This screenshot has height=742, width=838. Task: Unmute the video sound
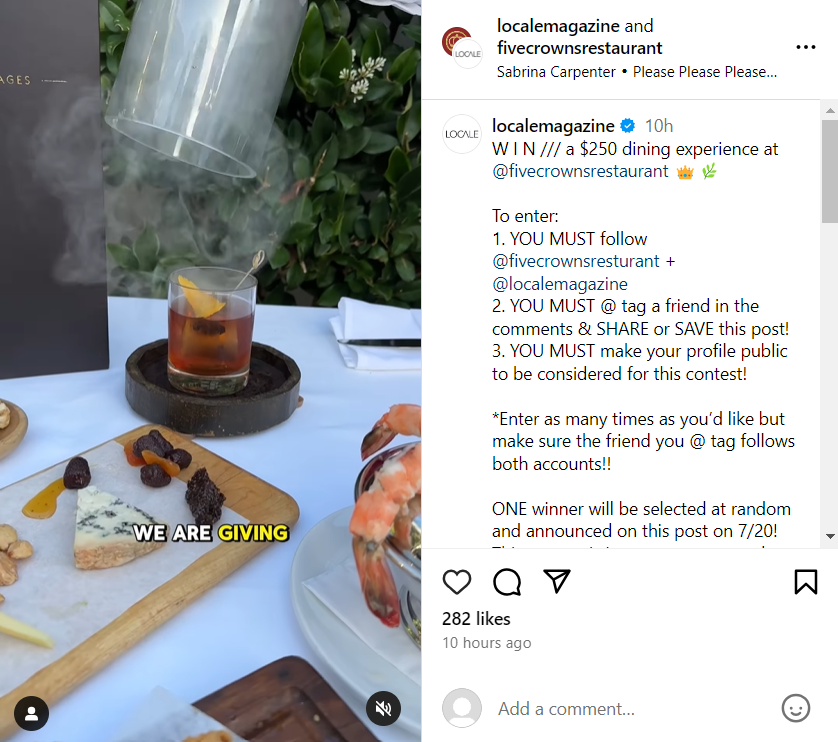tap(383, 708)
